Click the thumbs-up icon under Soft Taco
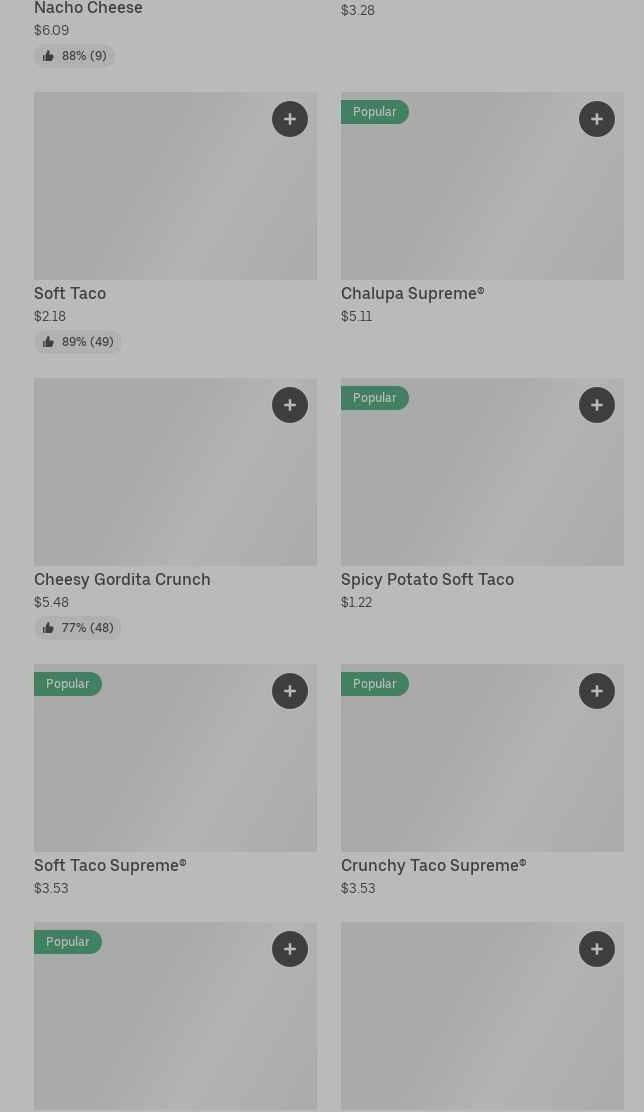The height and width of the screenshot is (1112, 644). tap(48, 342)
